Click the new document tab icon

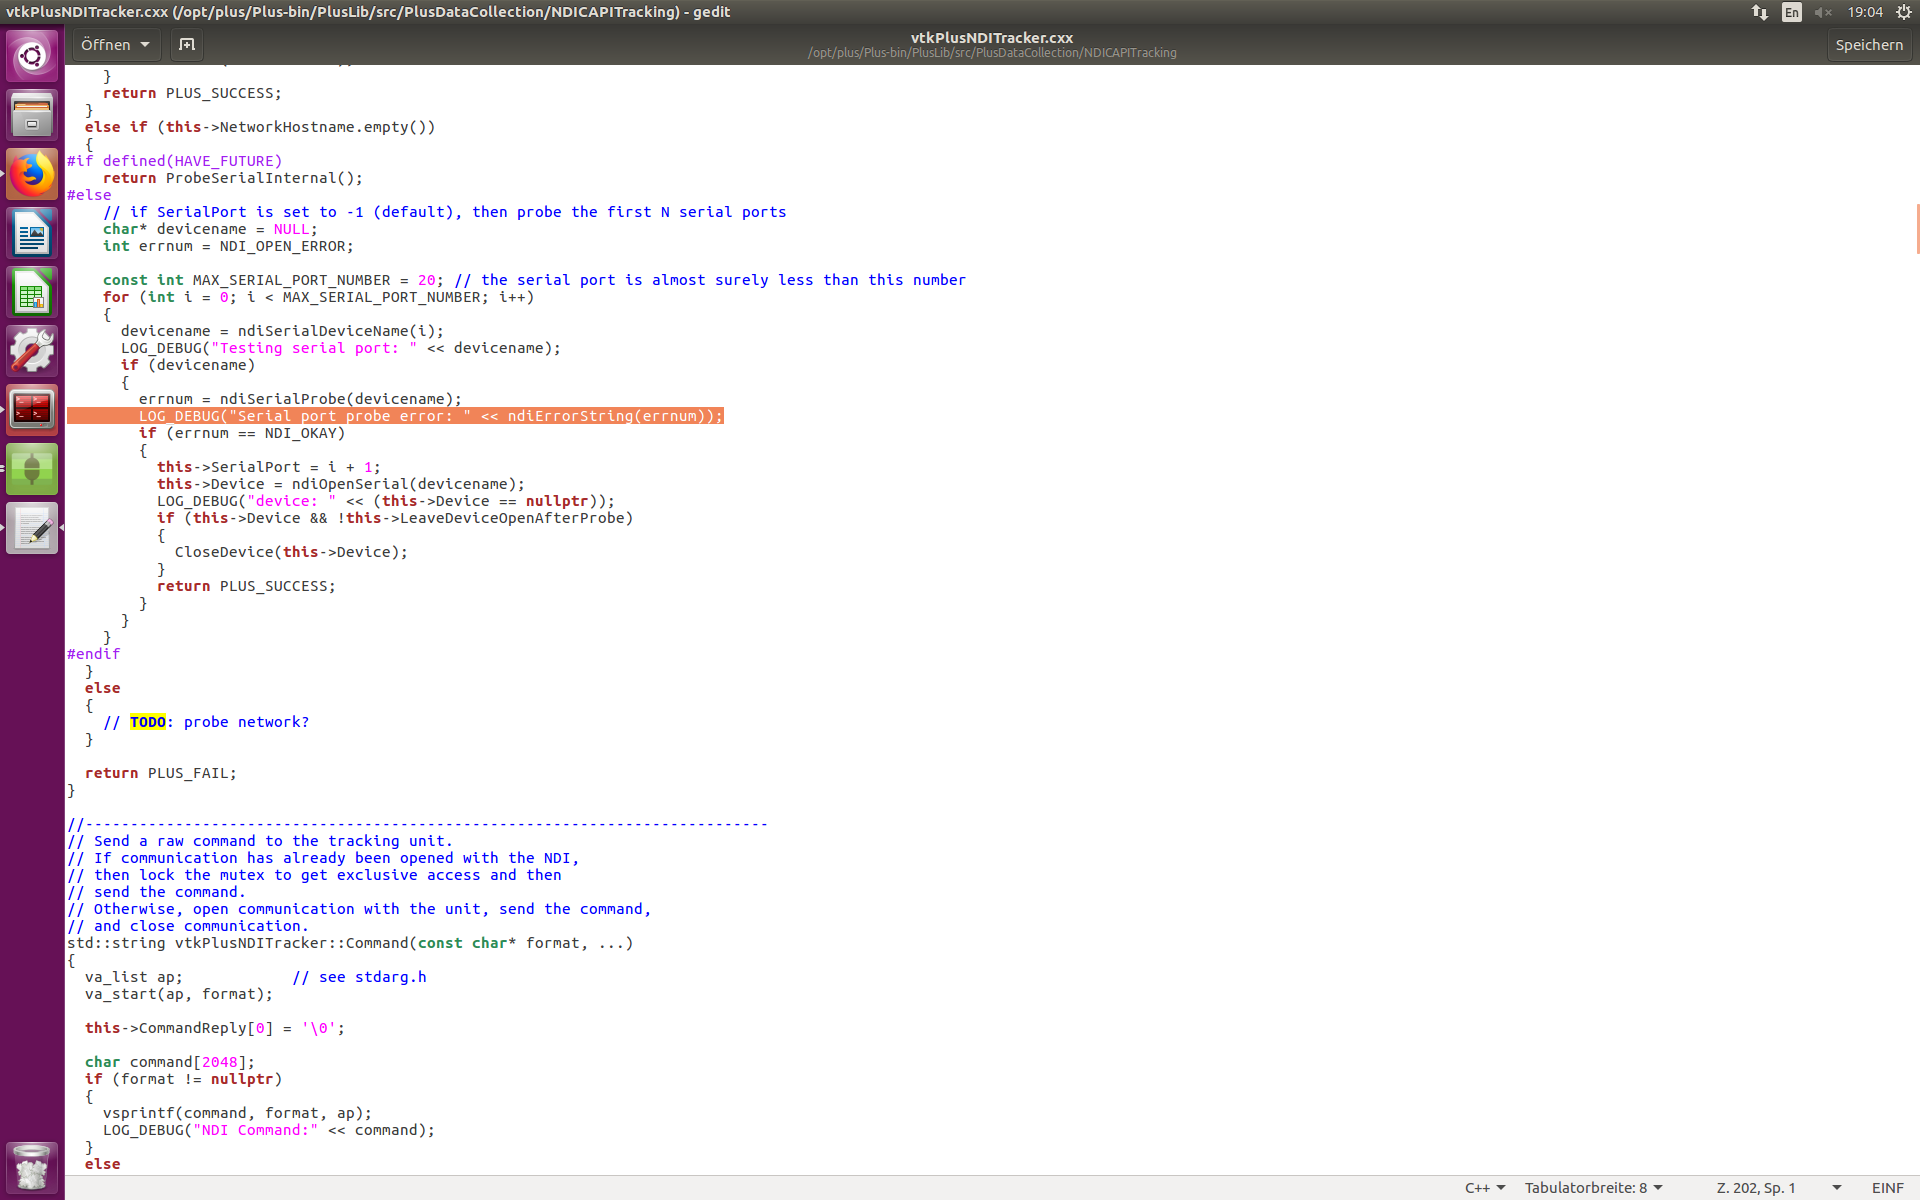(186, 45)
